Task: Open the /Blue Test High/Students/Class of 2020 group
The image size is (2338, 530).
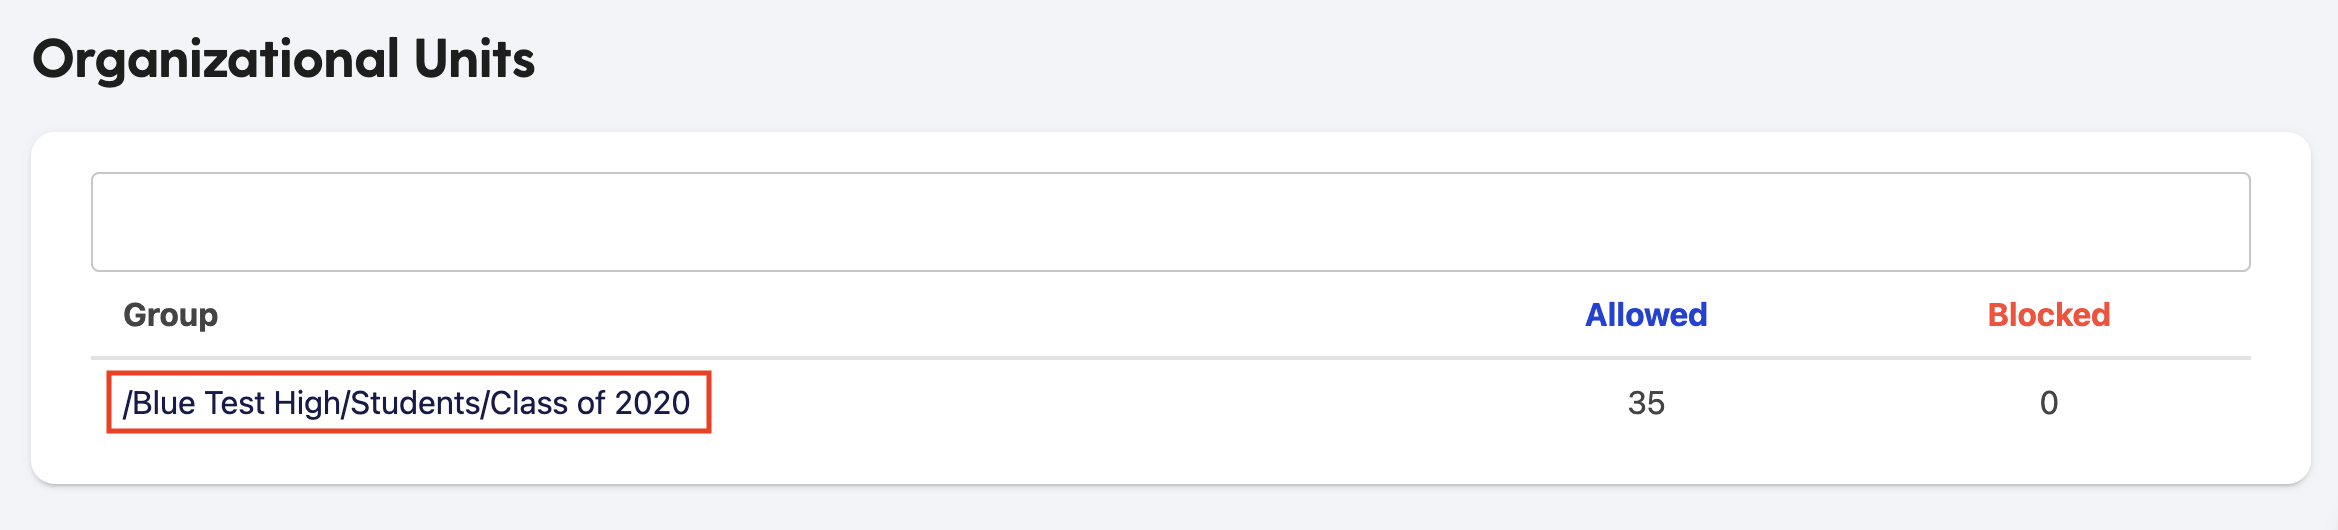Action: coord(407,402)
